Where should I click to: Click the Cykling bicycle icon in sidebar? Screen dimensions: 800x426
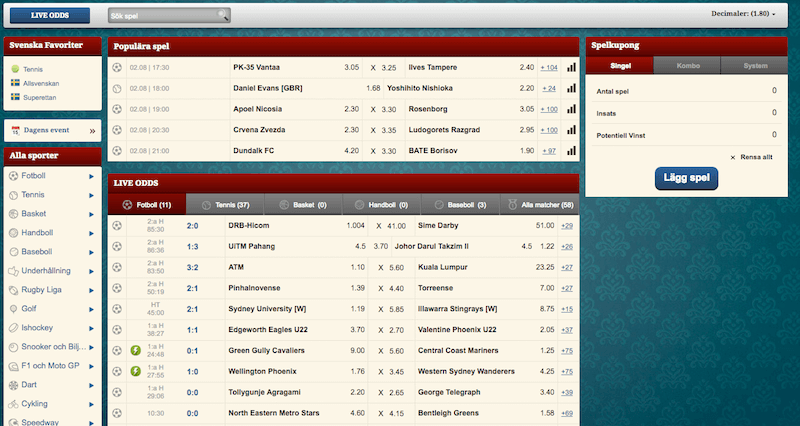point(13,404)
